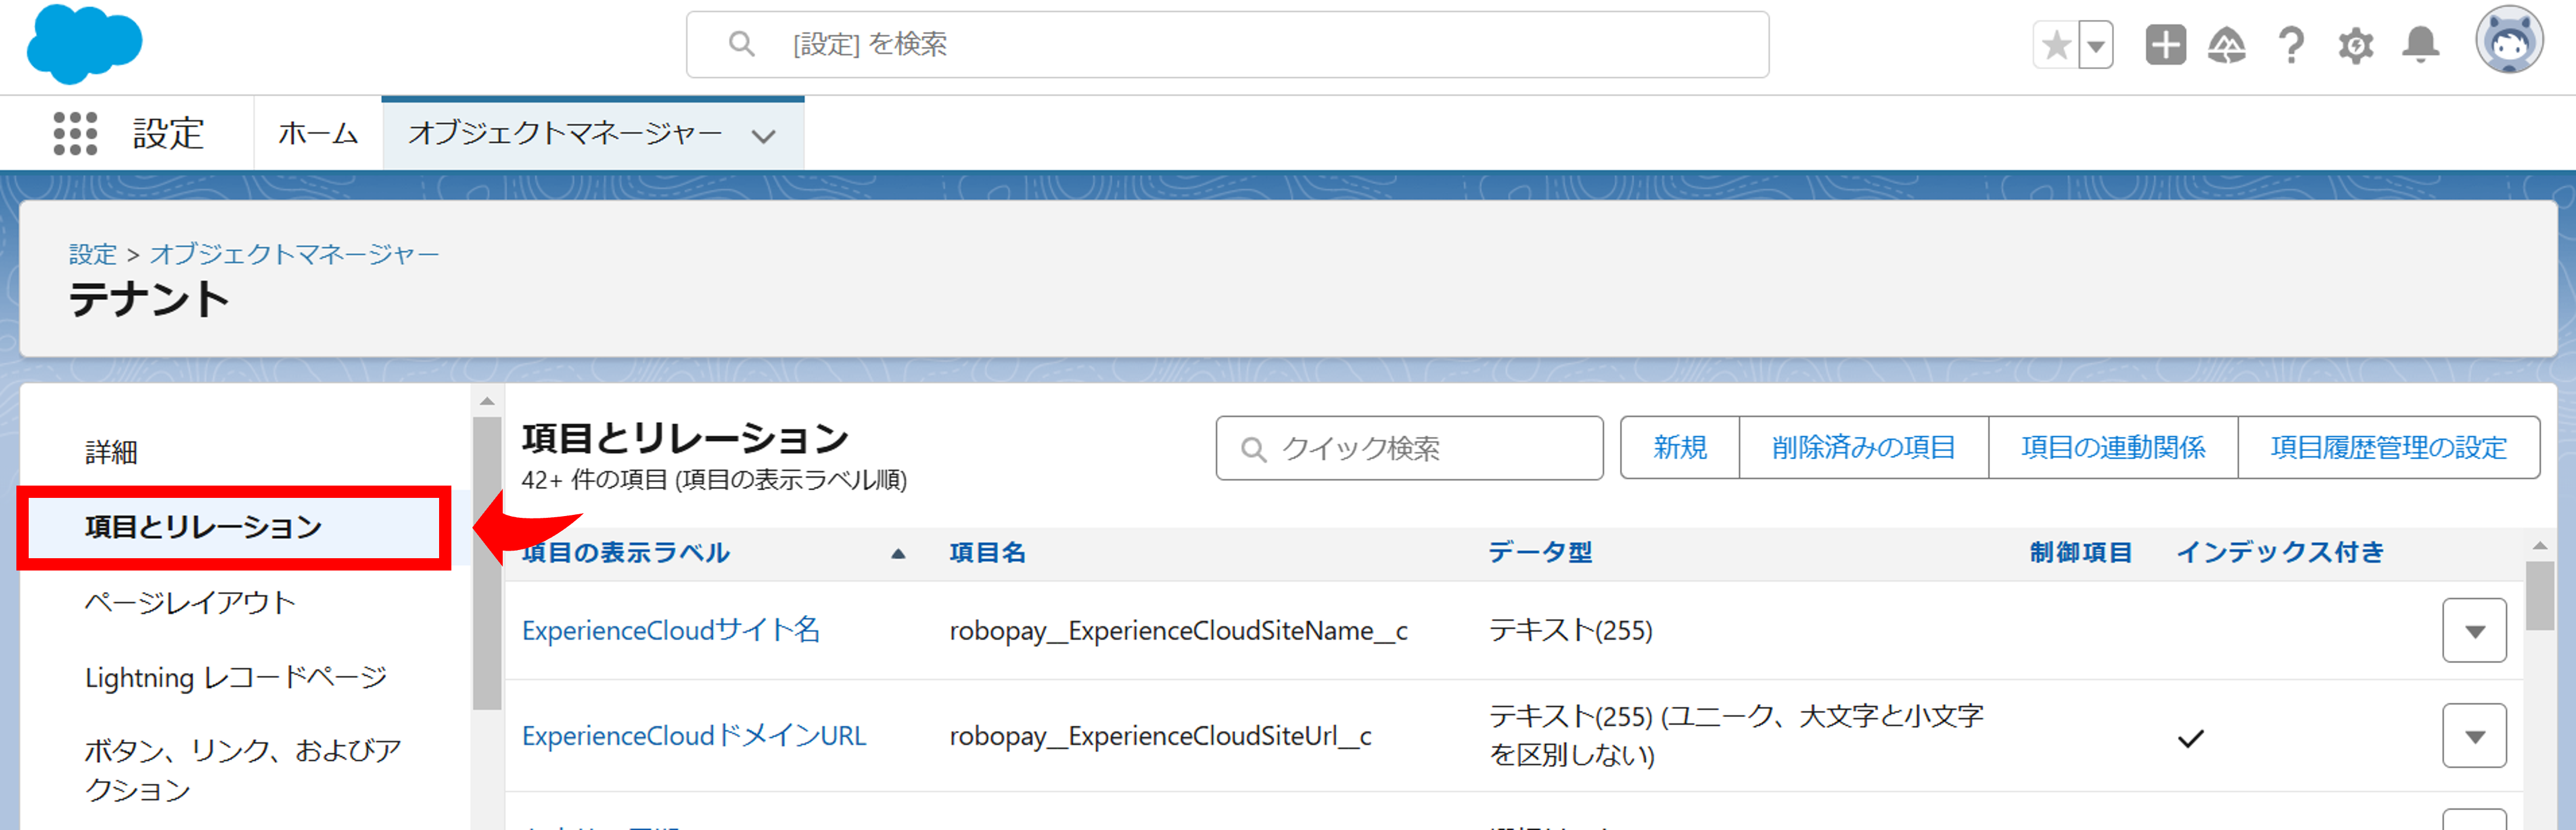Open the user profile avatar
Viewport: 2576px width, 830px height.
(2509, 41)
